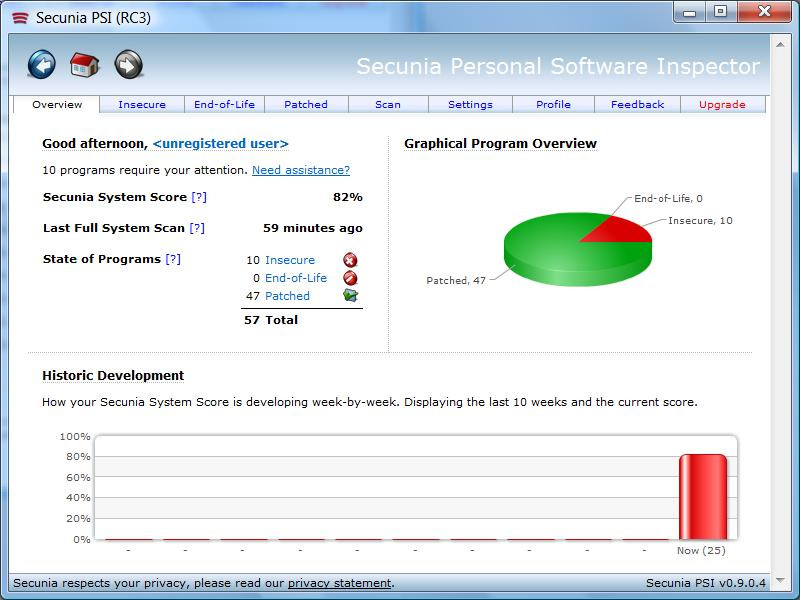Follow the Insecure programs link
This screenshot has width=800, height=600.
290,260
